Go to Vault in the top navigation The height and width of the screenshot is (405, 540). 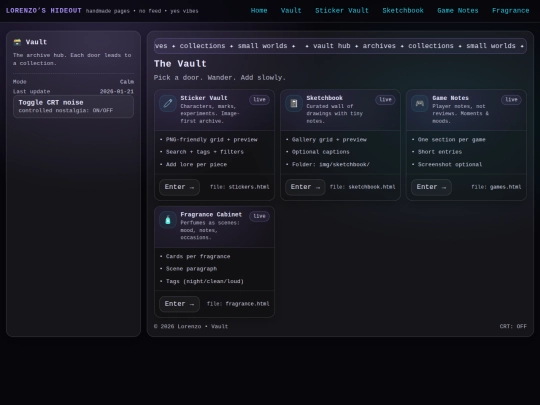pos(291,11)
